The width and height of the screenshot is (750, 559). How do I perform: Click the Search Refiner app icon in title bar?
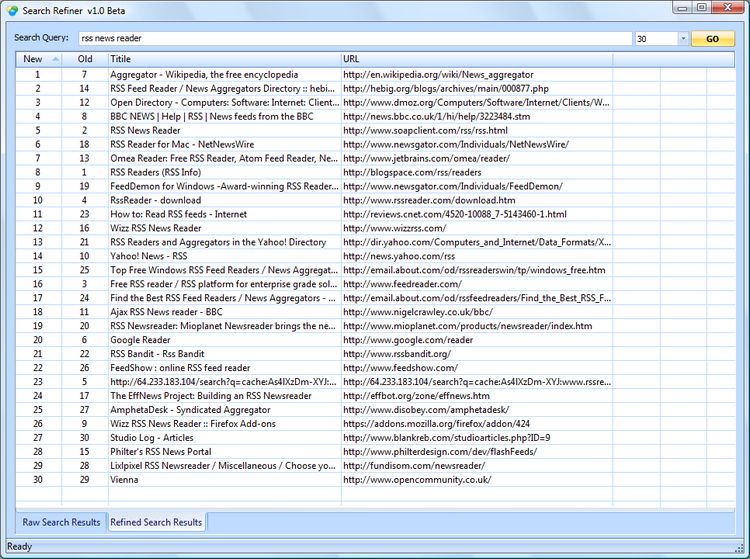click(x=12, y=10)
